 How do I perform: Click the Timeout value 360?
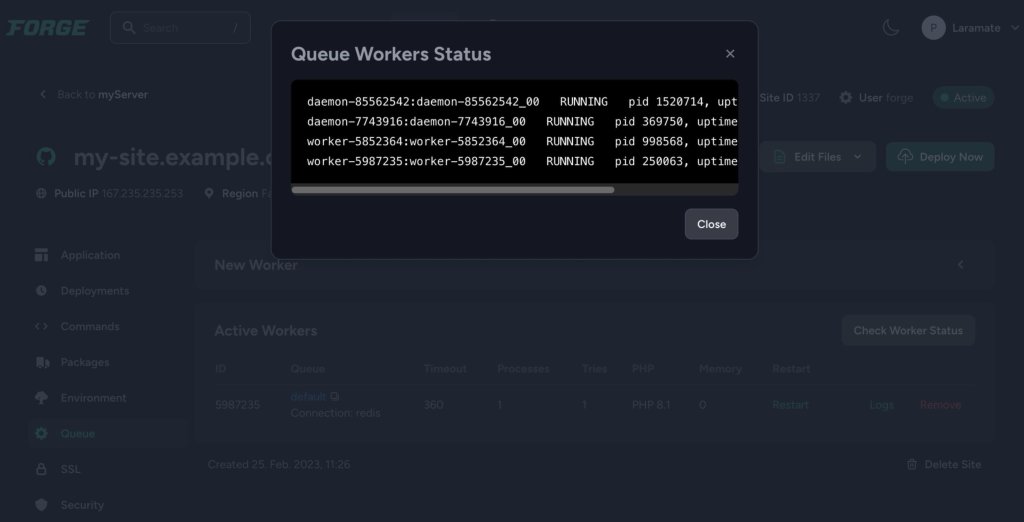coord(434,405)
